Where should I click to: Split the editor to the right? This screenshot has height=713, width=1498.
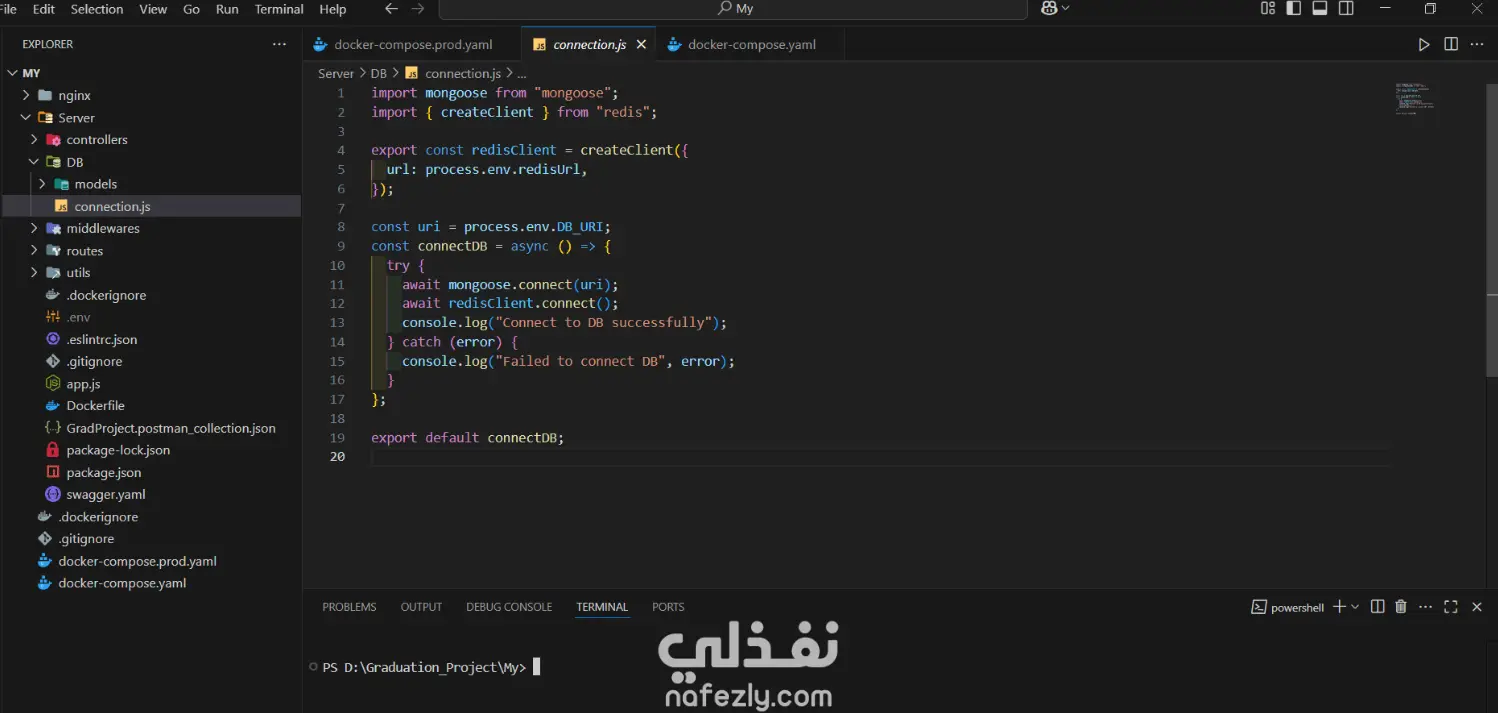pyautogui.click(x=1451, y=44)
